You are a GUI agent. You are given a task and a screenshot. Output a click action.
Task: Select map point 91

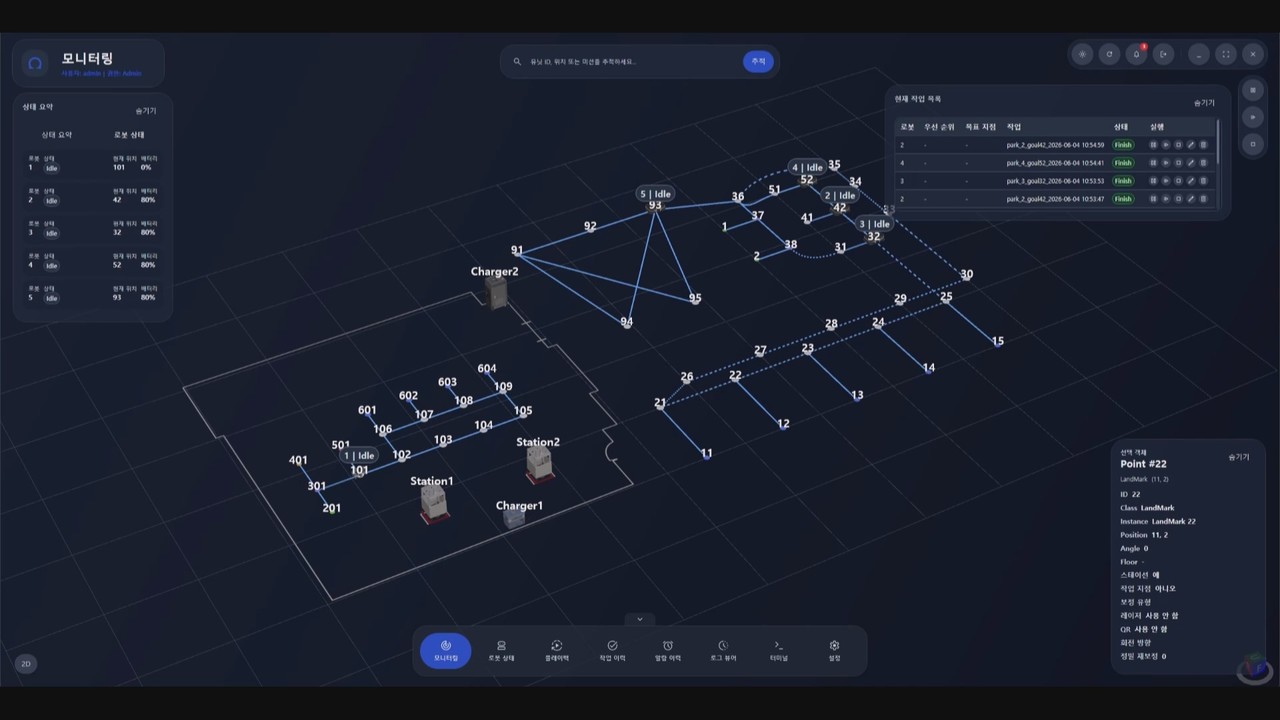[x=517, y=250]
